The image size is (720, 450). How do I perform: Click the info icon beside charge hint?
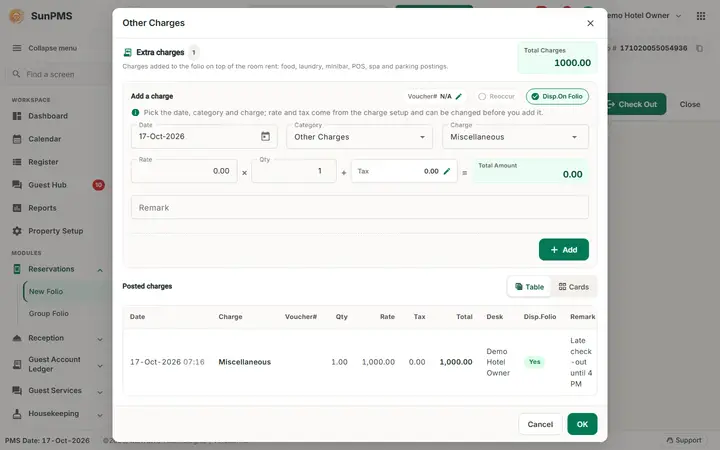pyautogui.click(x=135, y=112)
